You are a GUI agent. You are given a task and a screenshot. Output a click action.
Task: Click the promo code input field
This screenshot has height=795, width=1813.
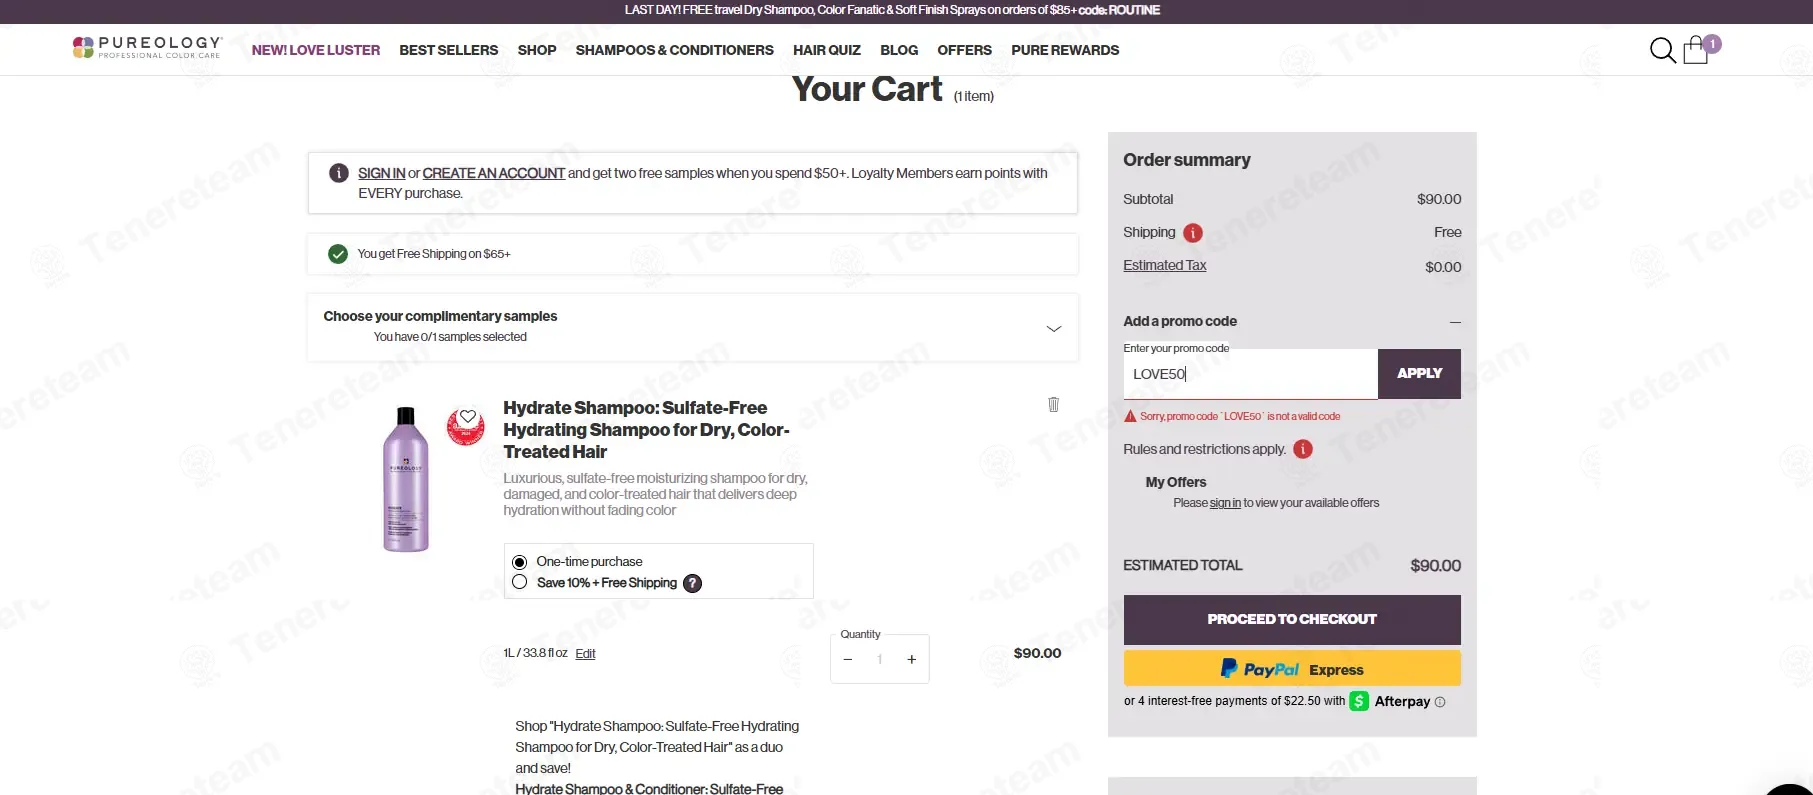1250,374
